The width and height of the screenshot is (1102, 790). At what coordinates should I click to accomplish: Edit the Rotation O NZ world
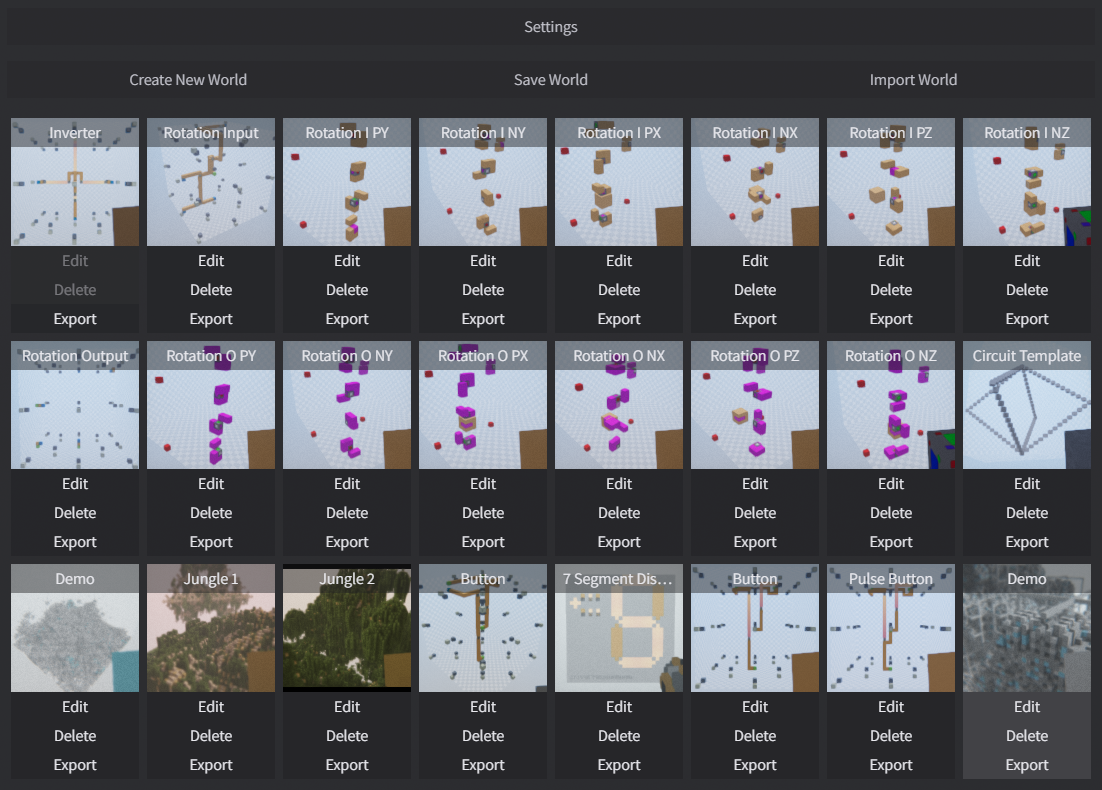click(890, 484)
